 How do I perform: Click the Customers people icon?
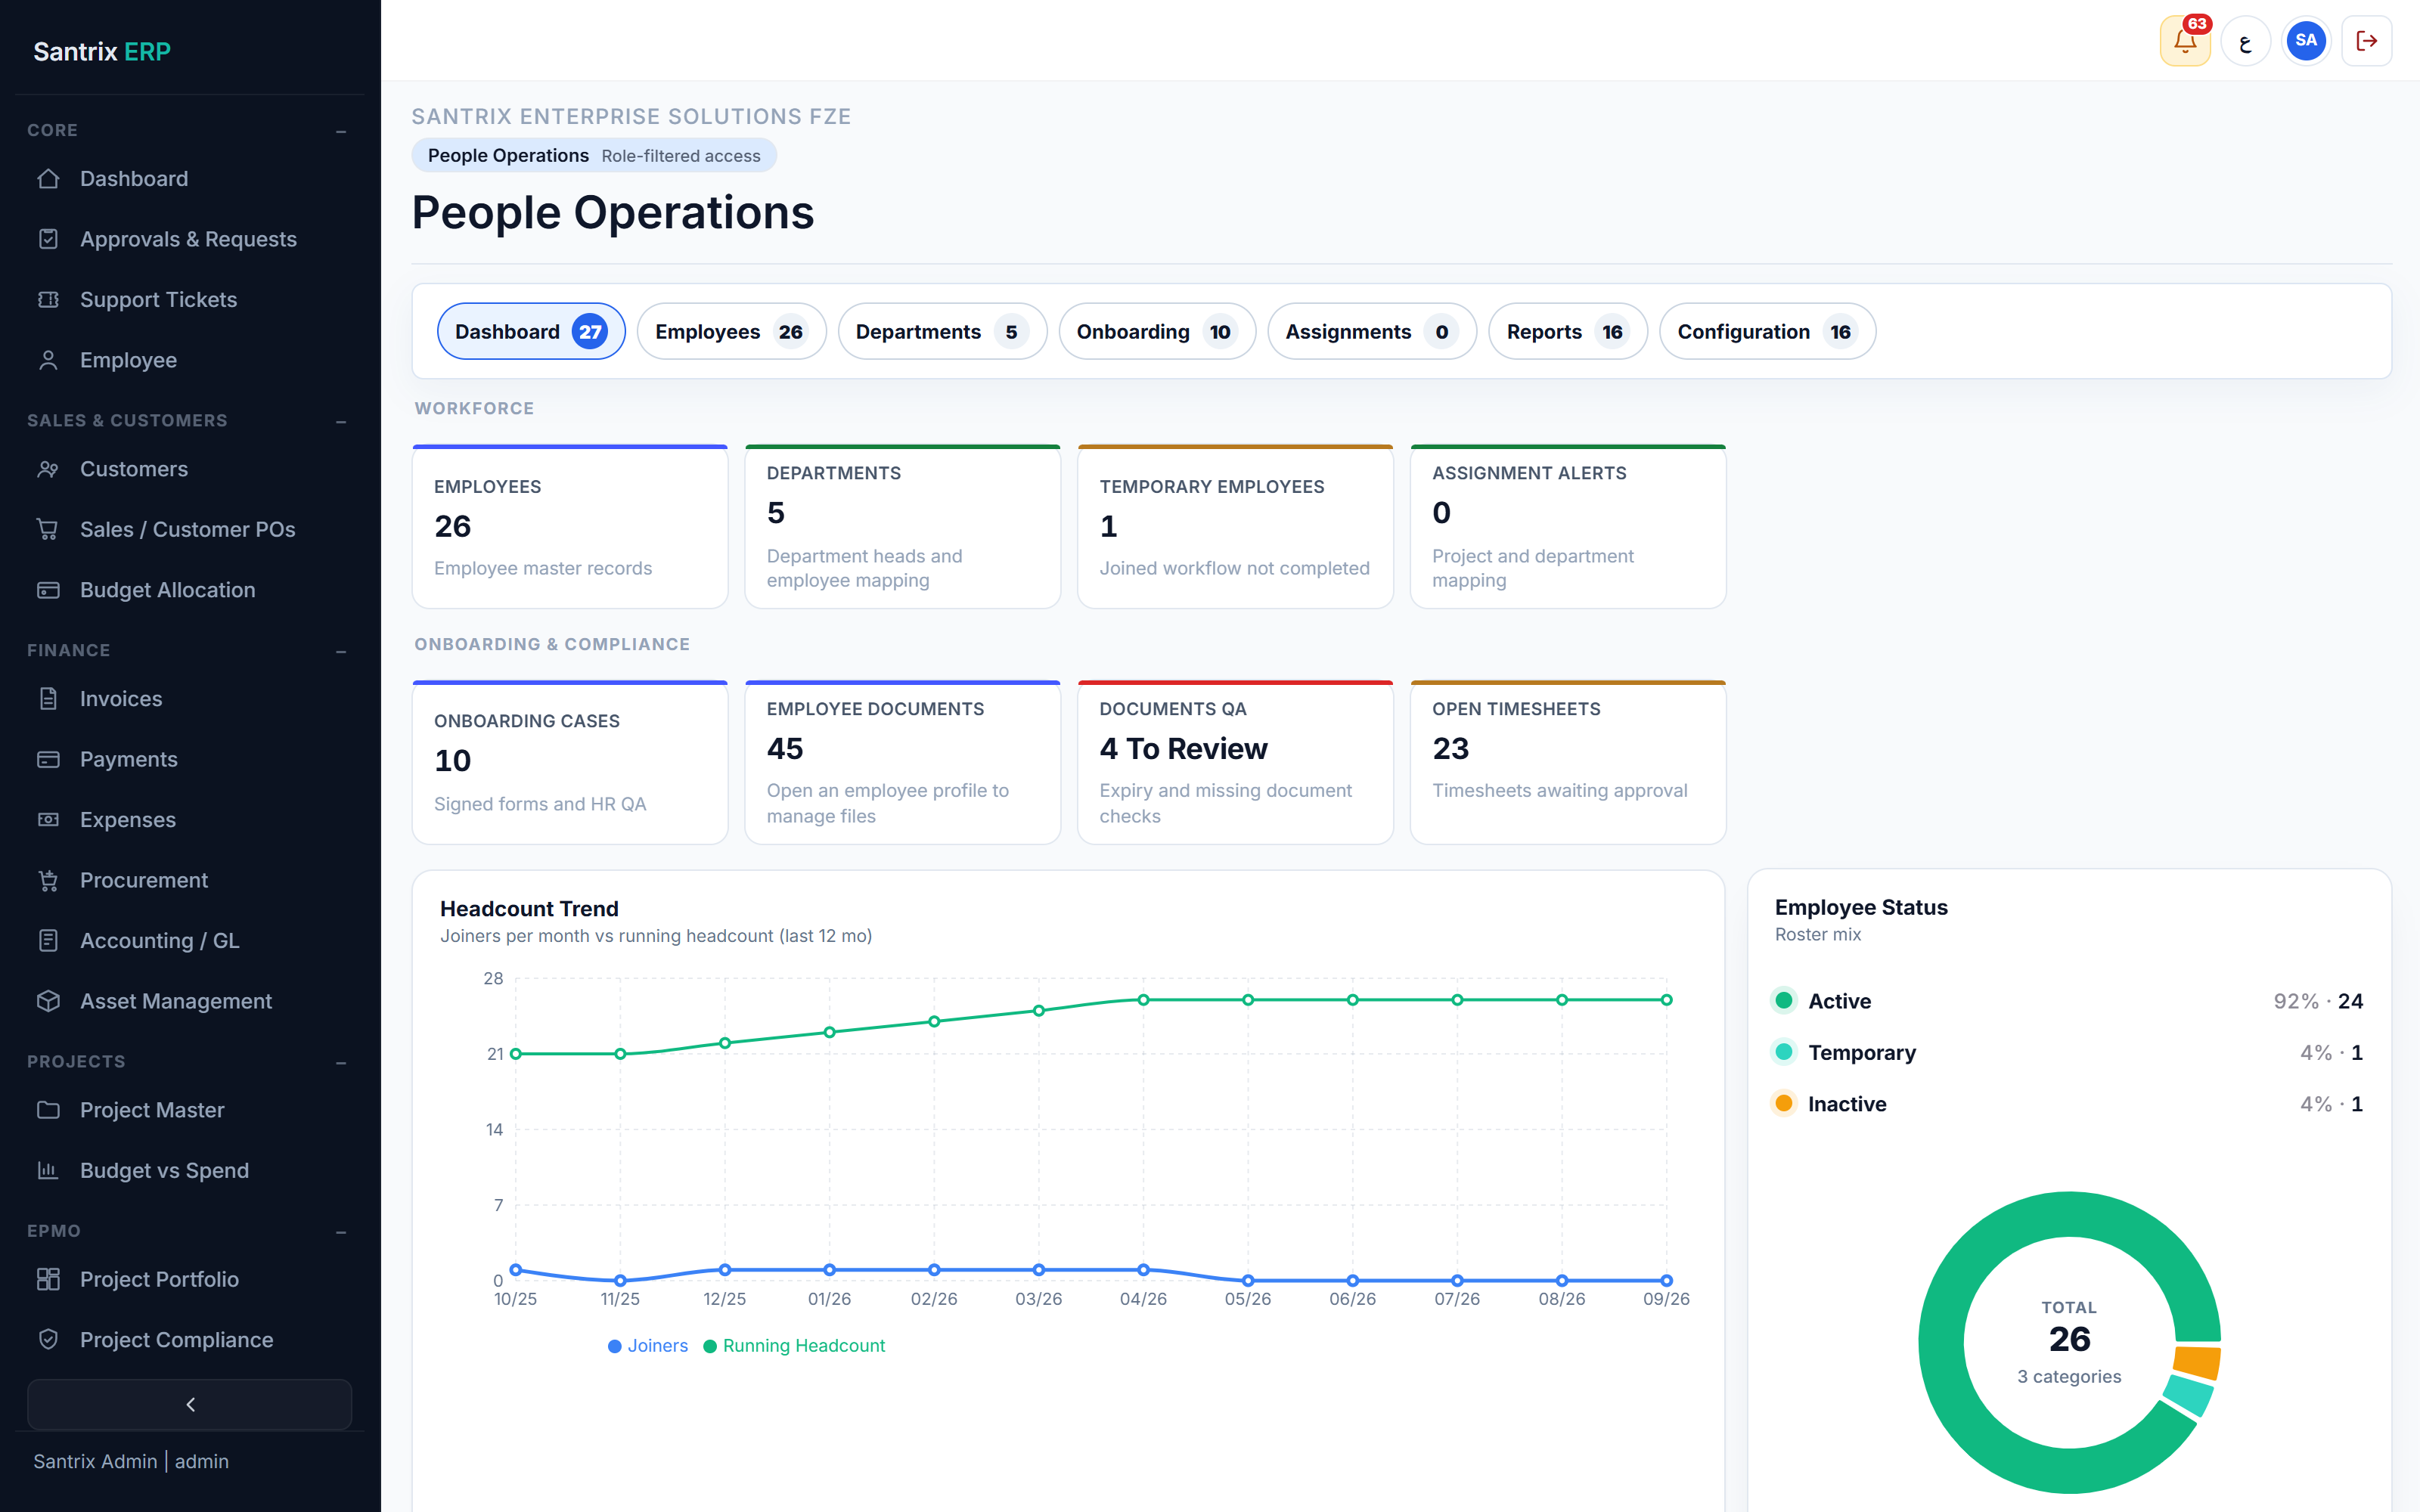click(48, 469)
